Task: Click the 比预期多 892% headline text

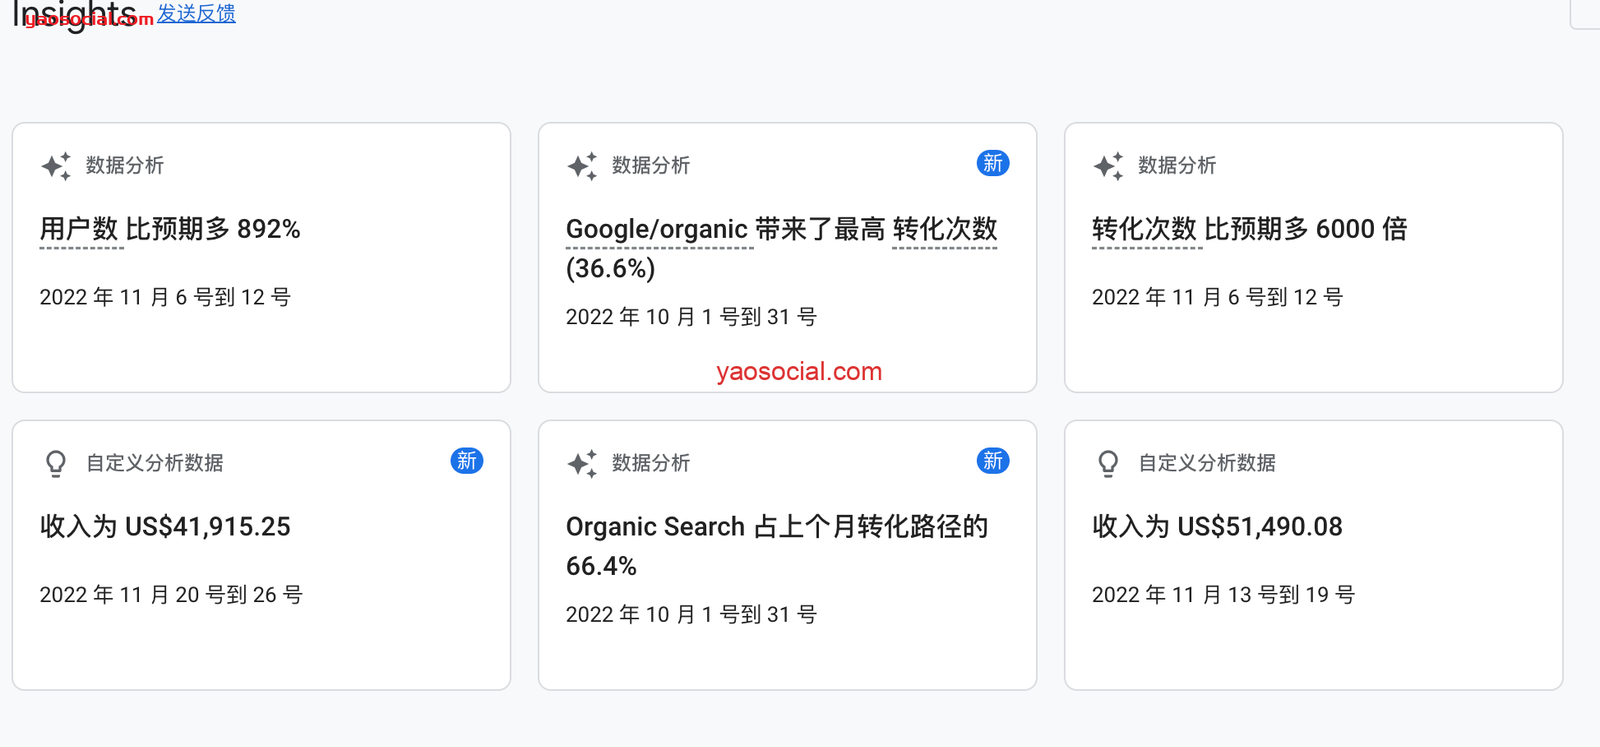Action: pyautogui.click(x=213, y=229)
